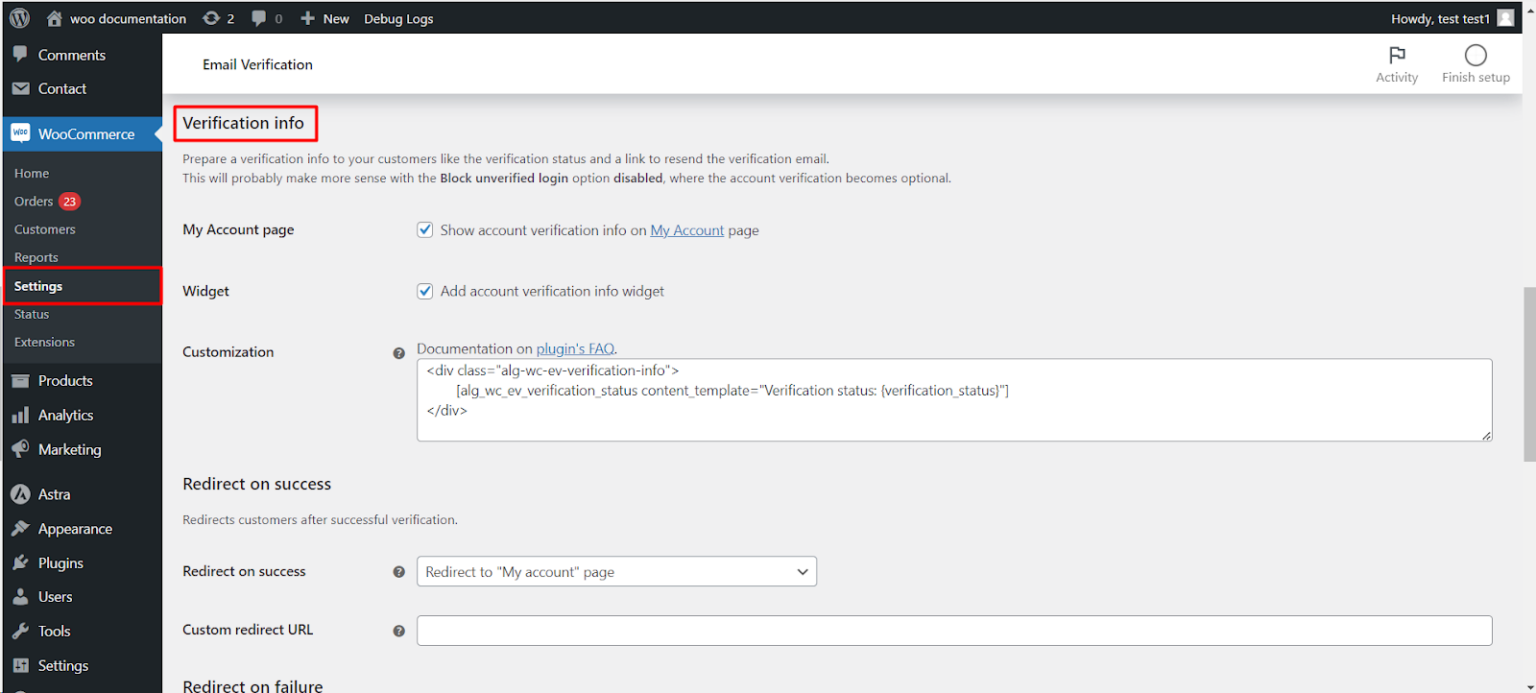Screen dimensions: 1536x693
Task: Open Analytics from the sidebar
Action: [x=66, y=414]
